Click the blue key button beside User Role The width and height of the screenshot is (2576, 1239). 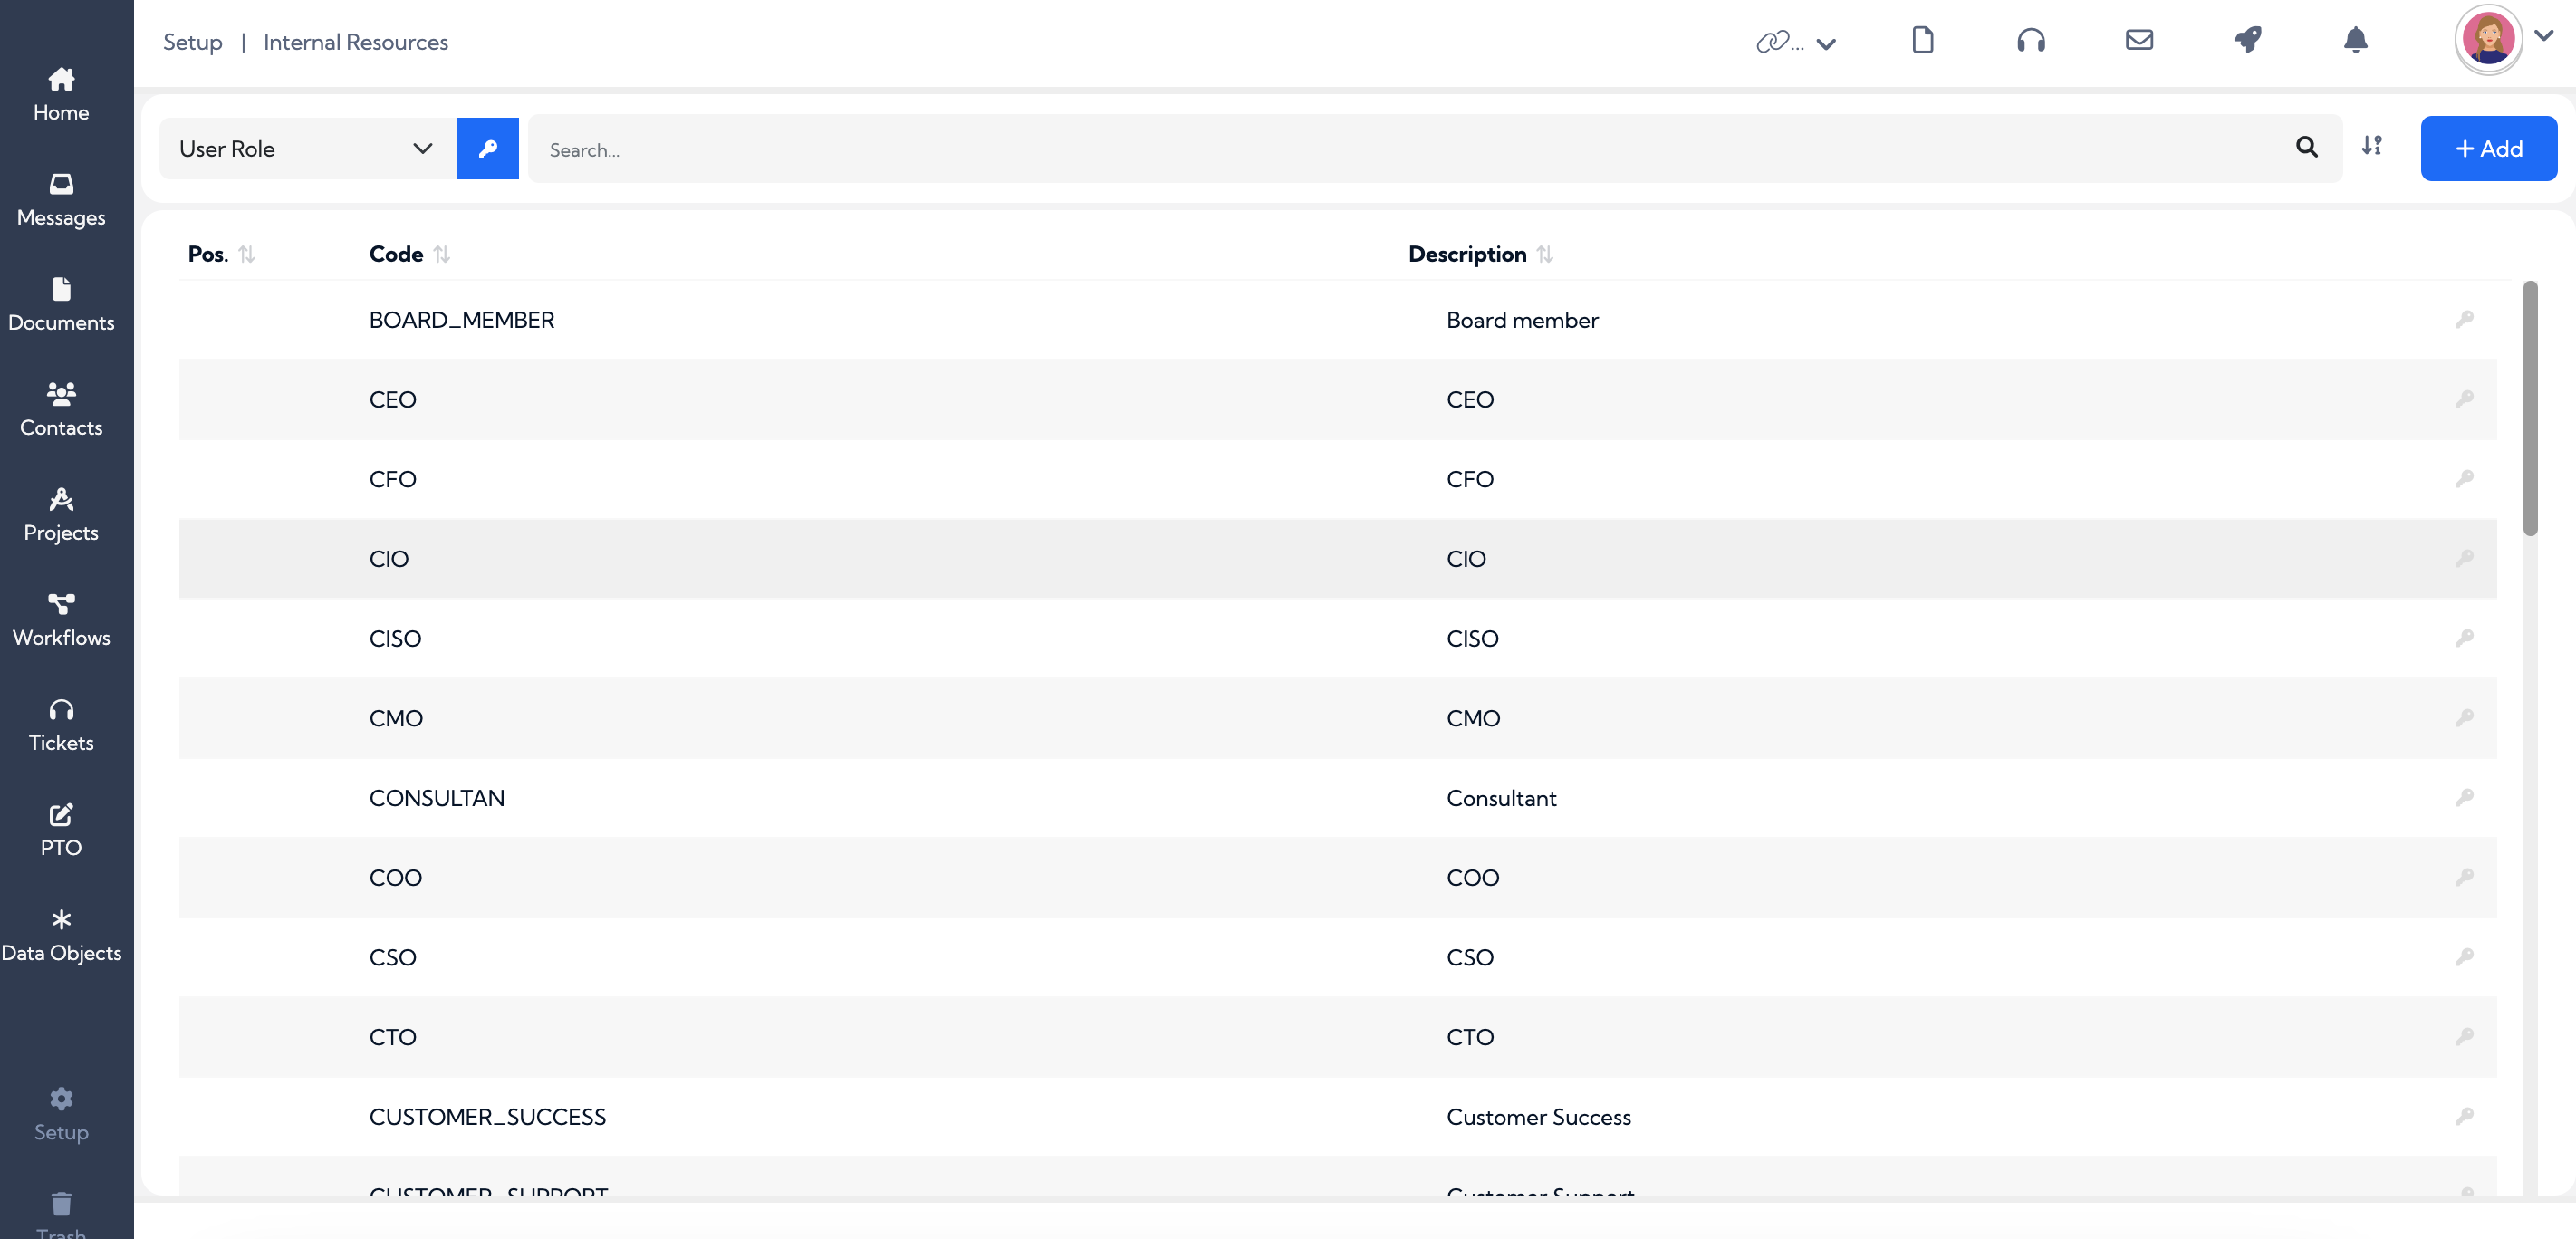point(488,149)
